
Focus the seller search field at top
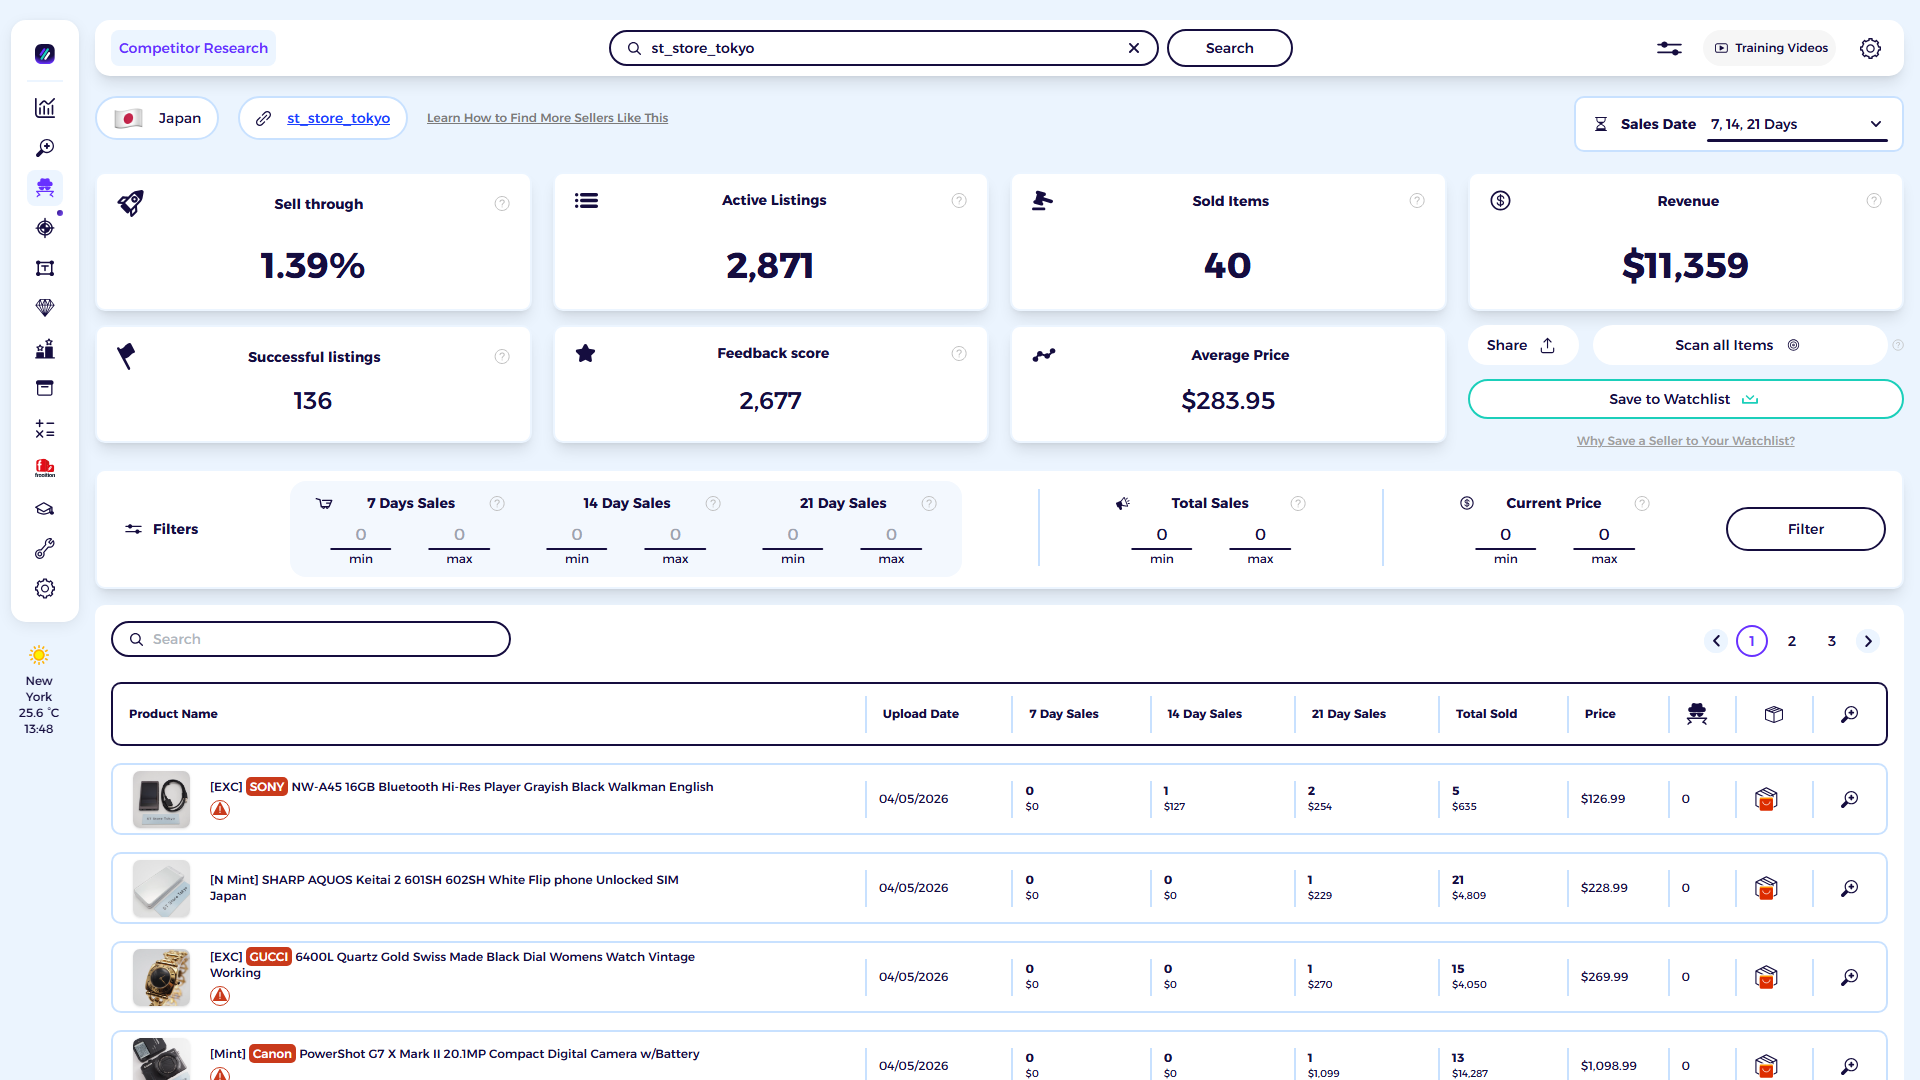click(x=884, y=48)
